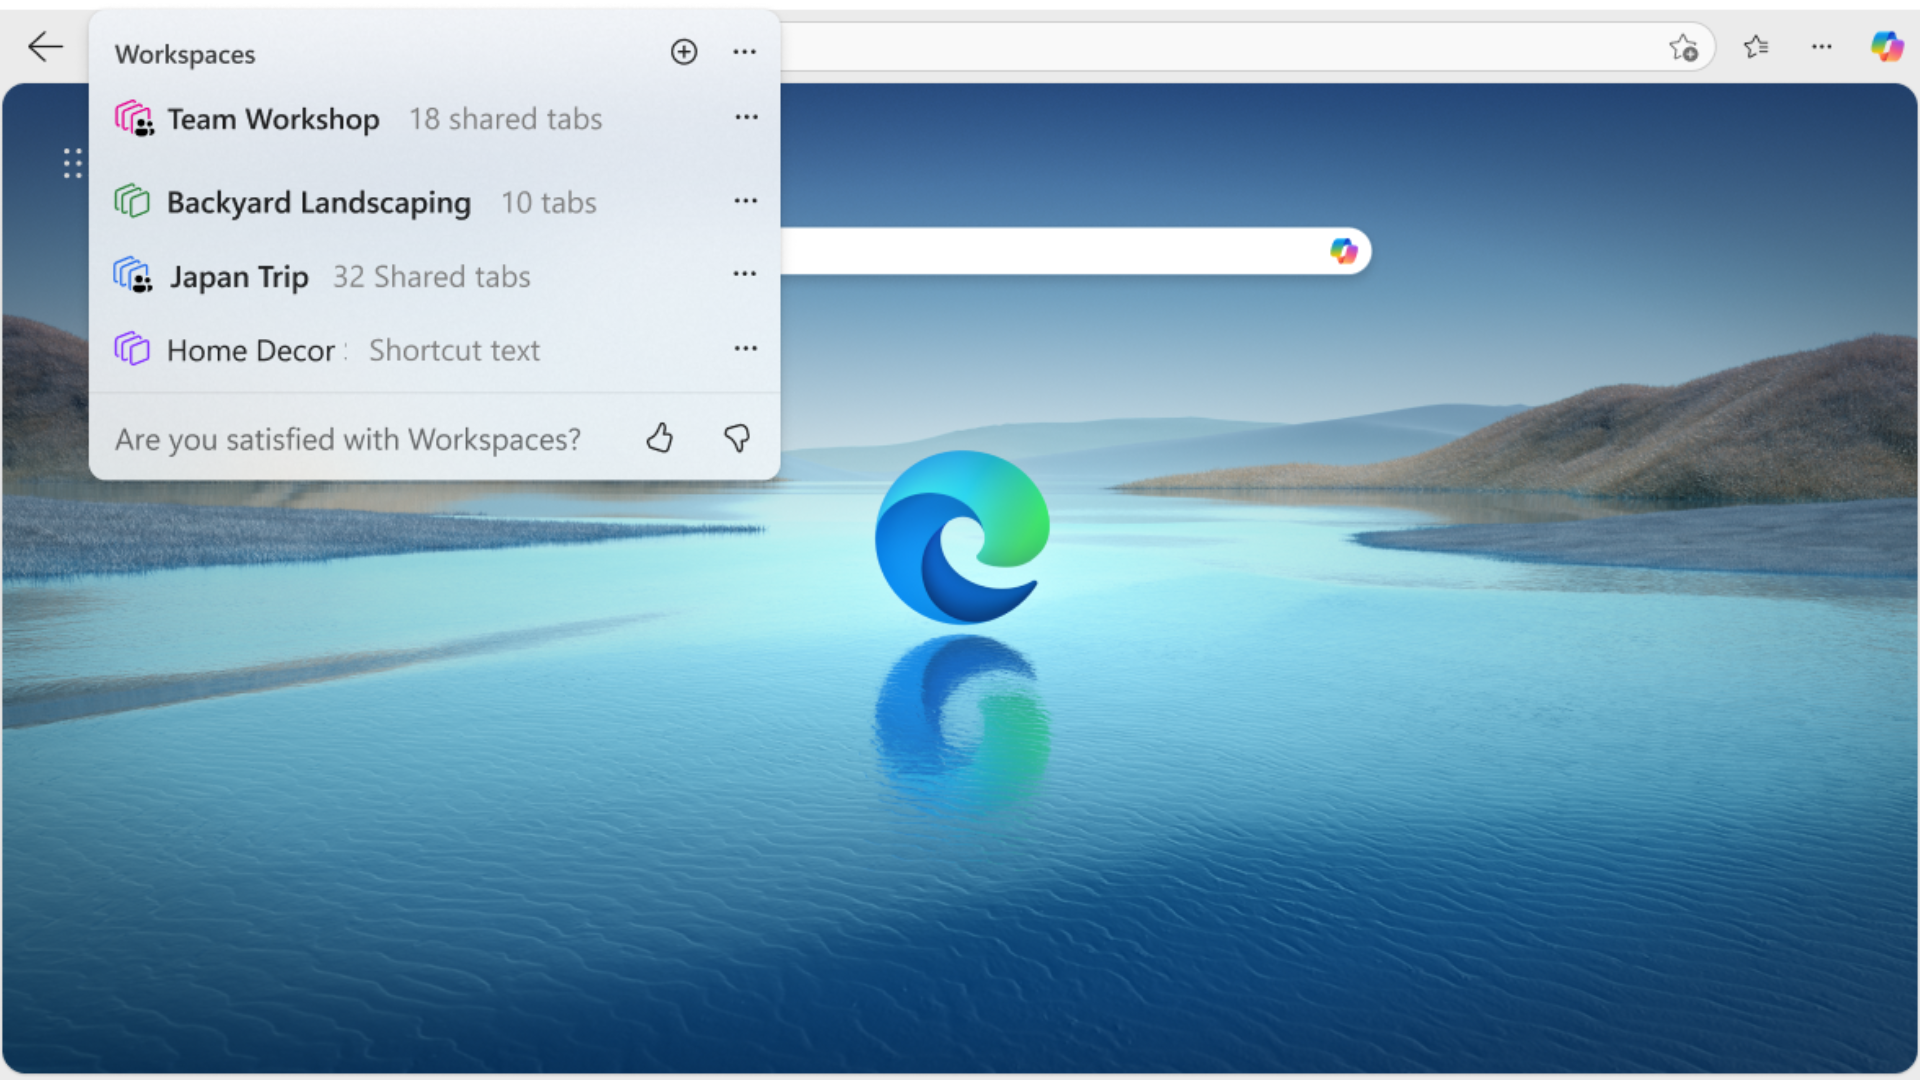The image size is (1920, 1080).
Task: Open Backyard Landscaping more options menu
Action: point(746,201)
